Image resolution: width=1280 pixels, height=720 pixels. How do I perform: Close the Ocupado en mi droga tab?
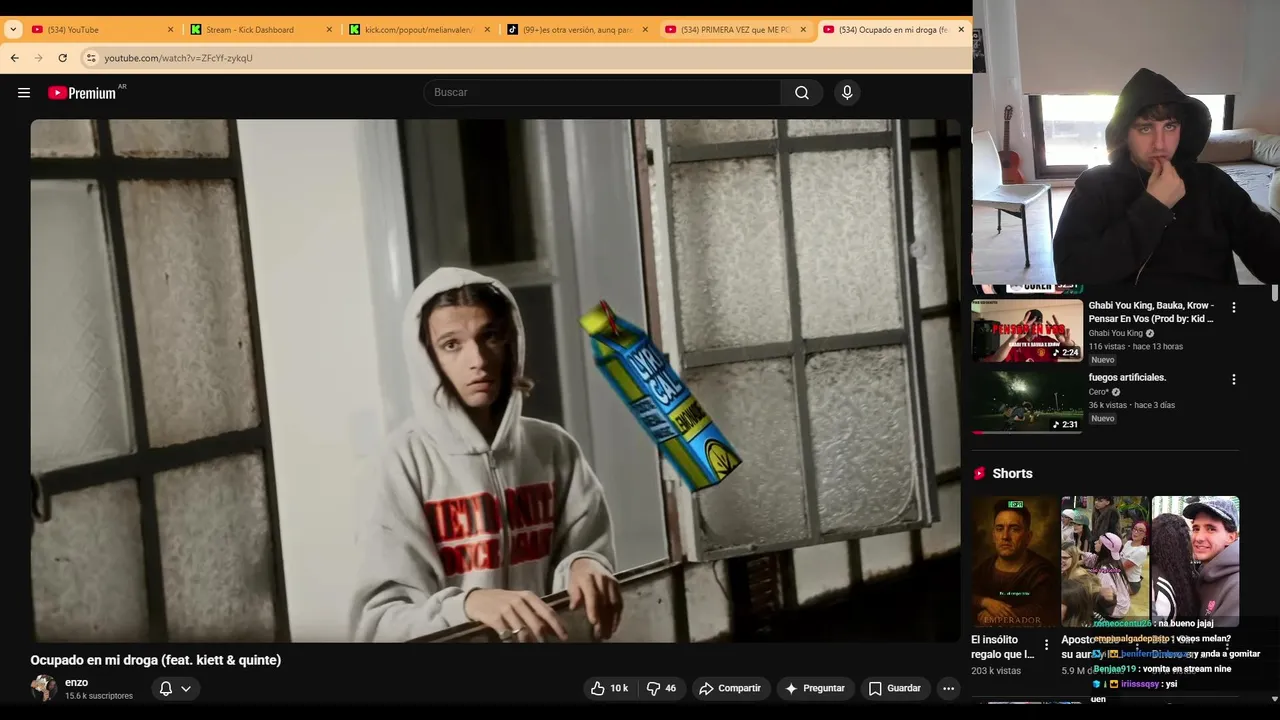[961, 30]
